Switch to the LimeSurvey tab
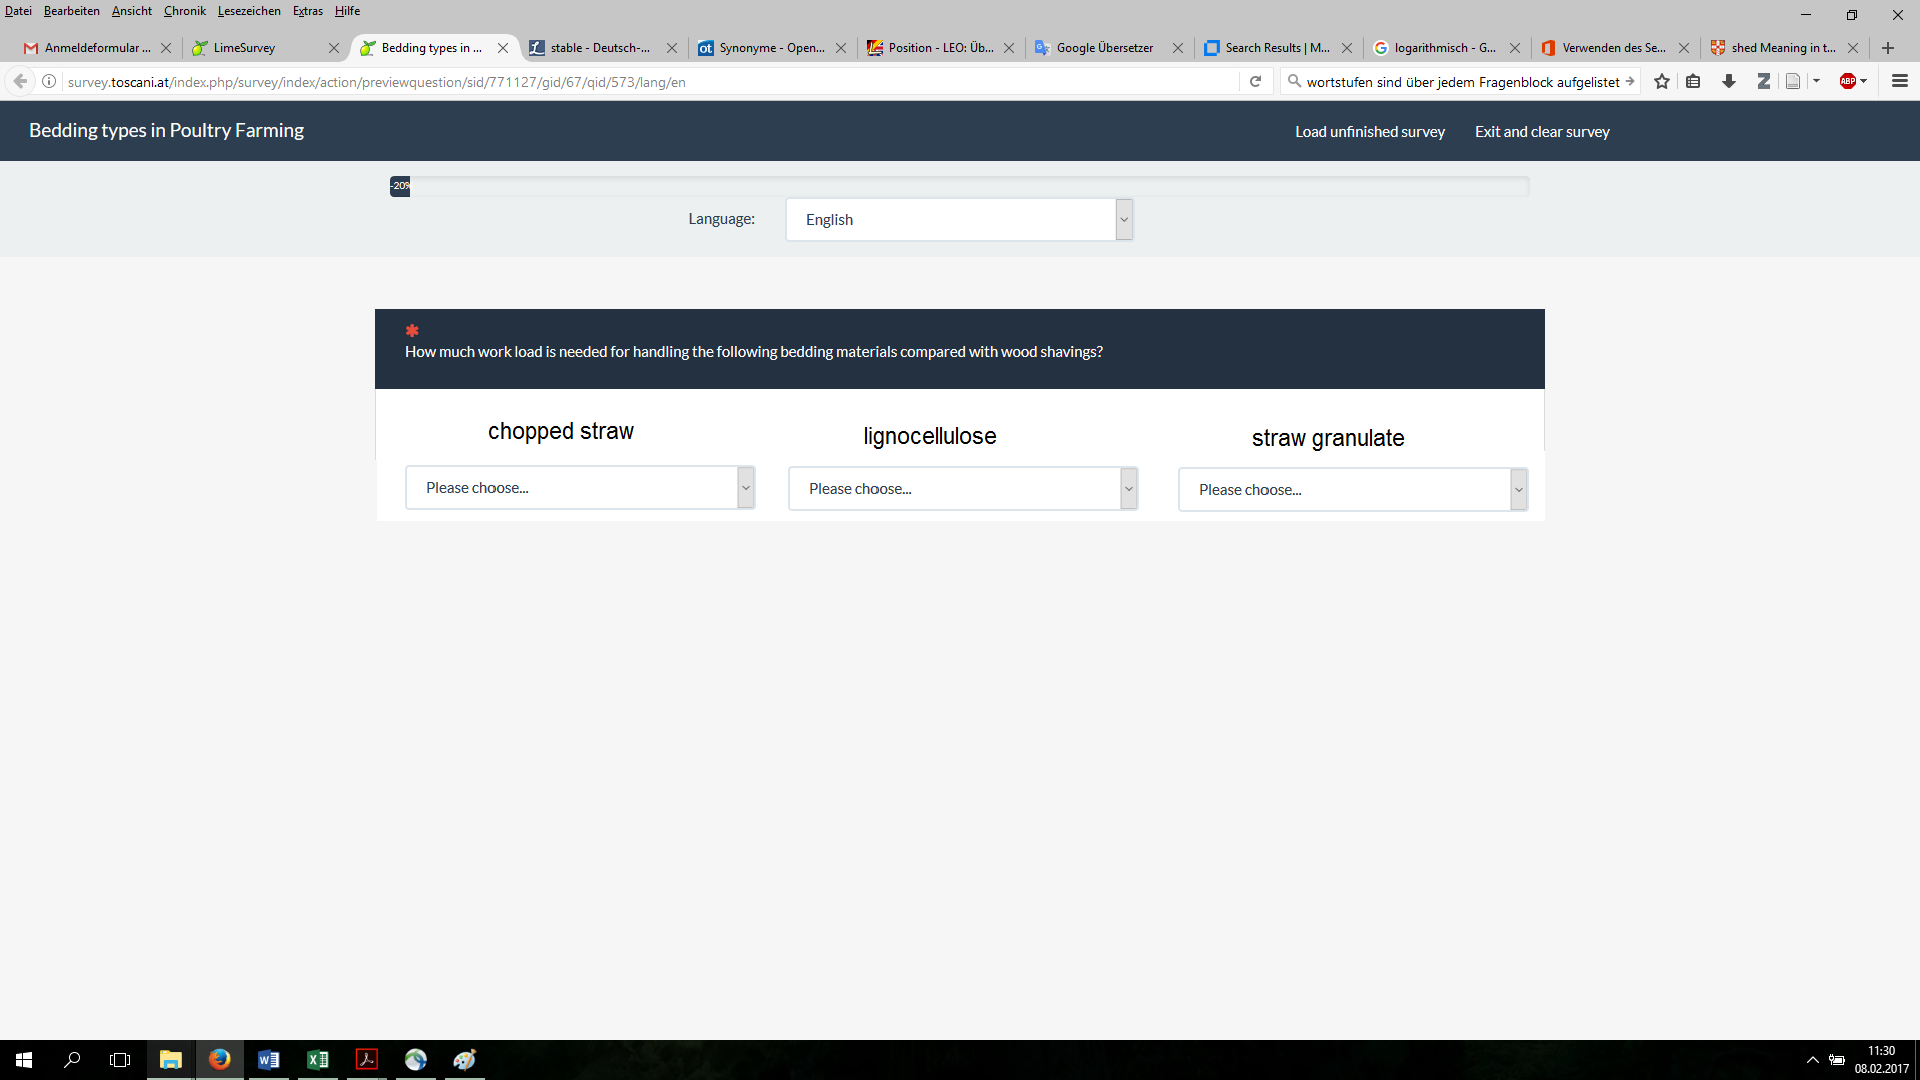 (244, 48)
